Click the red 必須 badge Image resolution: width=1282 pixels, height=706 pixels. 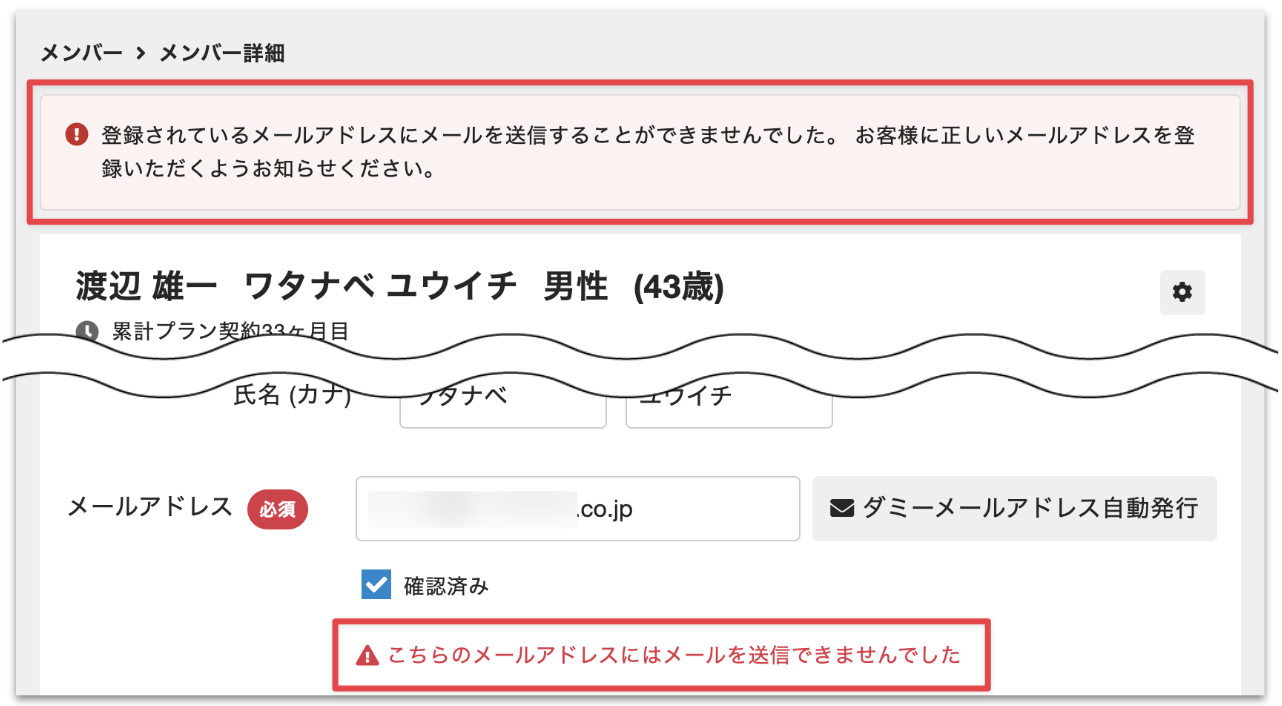(277, 509)
